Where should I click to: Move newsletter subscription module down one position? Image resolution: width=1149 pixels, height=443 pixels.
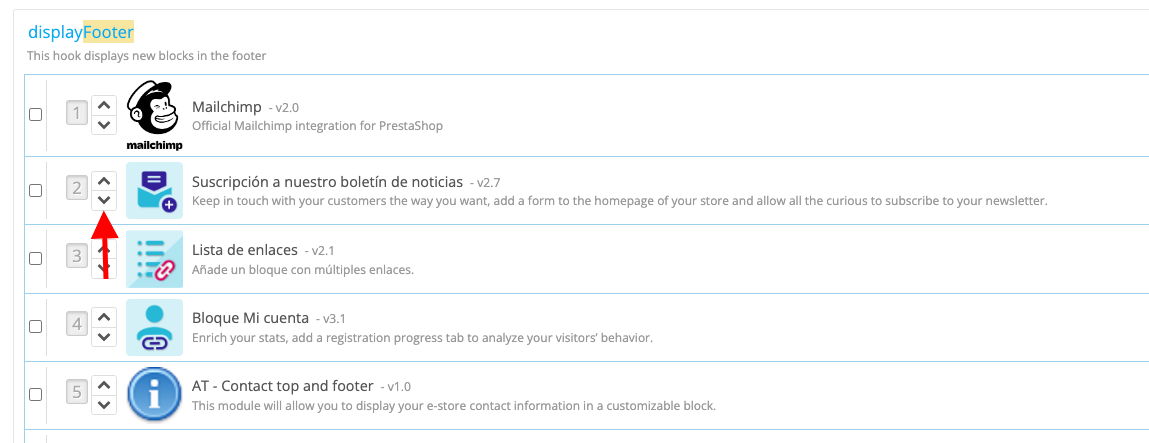click(104, 199)
